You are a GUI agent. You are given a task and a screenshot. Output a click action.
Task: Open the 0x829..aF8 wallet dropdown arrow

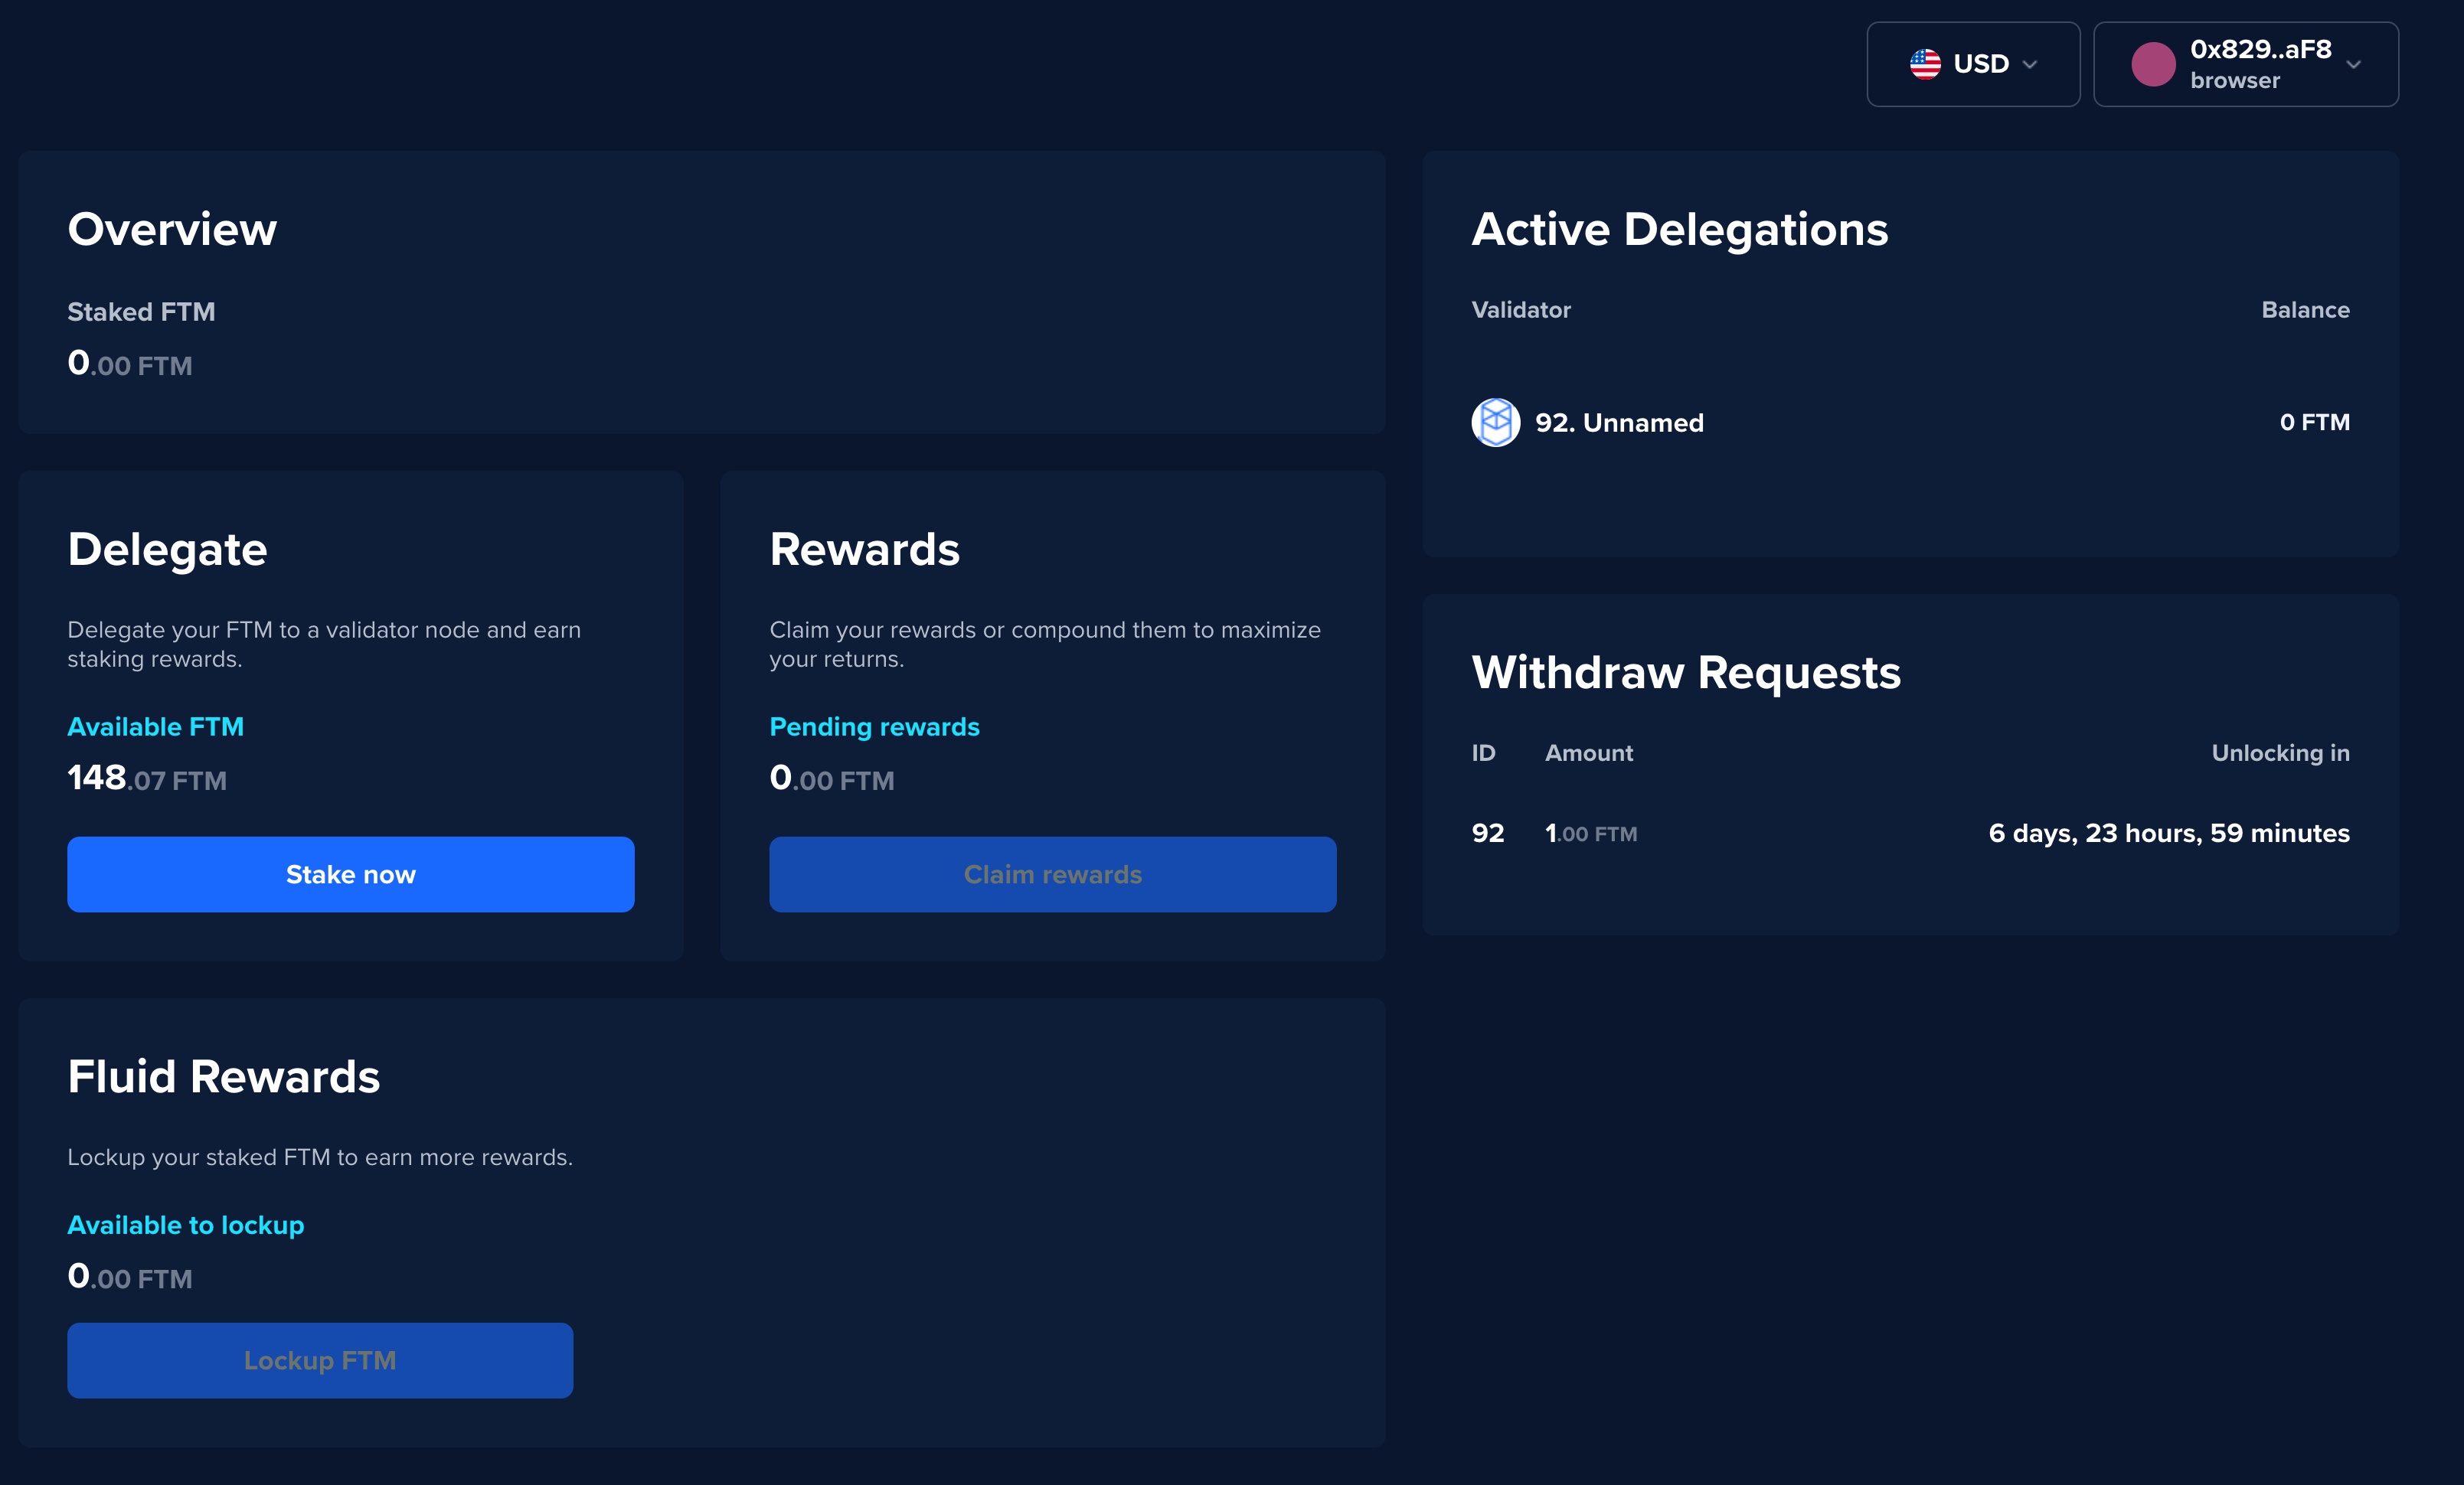pos(2353,65)
